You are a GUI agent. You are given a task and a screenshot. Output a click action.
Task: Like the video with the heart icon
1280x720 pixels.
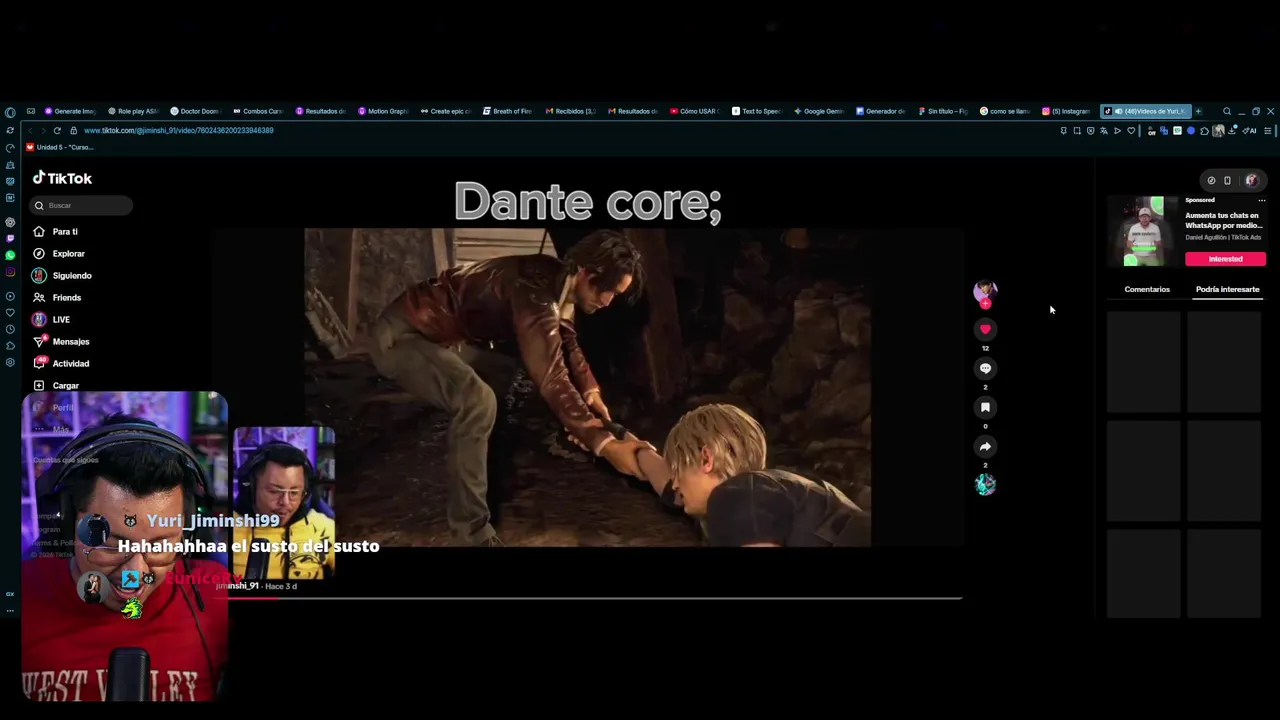coord(985,329)
